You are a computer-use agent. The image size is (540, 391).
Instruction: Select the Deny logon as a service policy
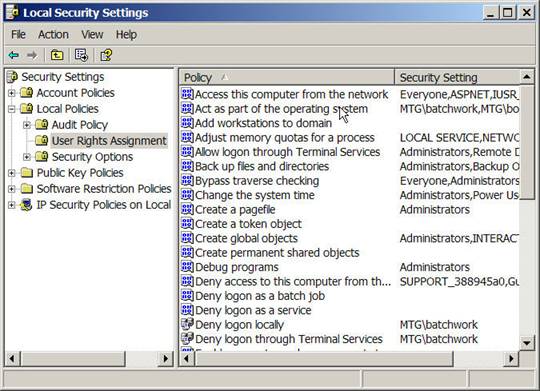(x=253, y=310)
